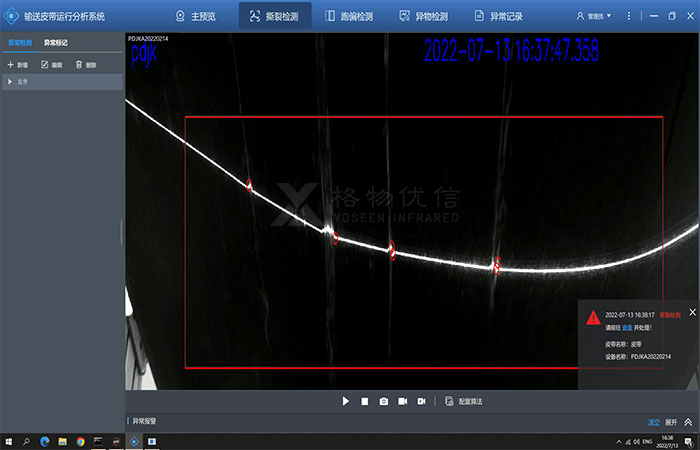This screenshot has width=700, height=450.
Task: Expand the alarm panel with double chevron
Action: click(x=688, y=422)
